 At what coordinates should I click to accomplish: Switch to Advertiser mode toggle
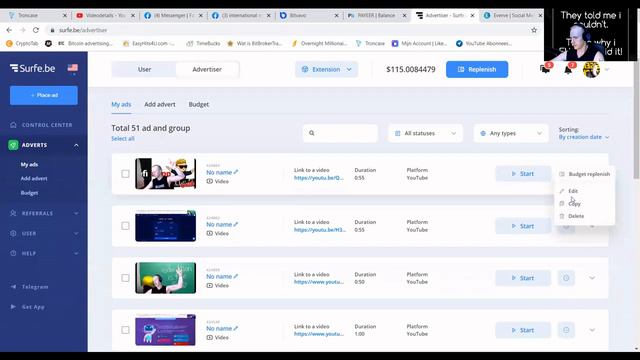[x=207, y=69]
